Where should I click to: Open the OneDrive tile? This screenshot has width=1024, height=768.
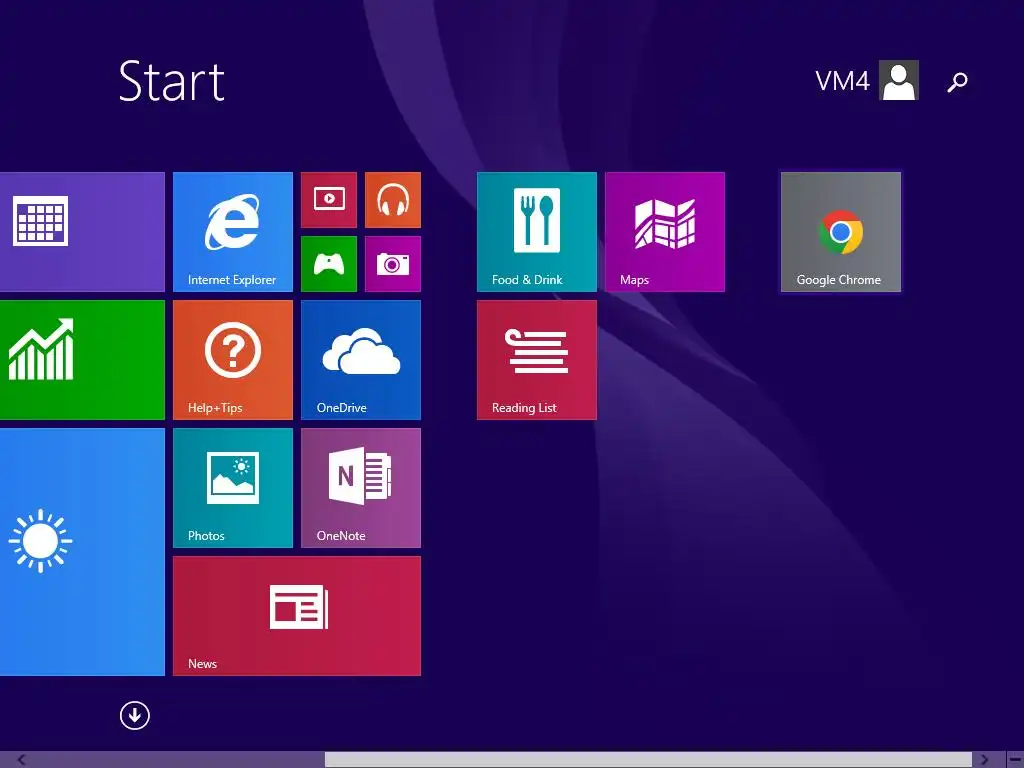click(x=360, y=360)
